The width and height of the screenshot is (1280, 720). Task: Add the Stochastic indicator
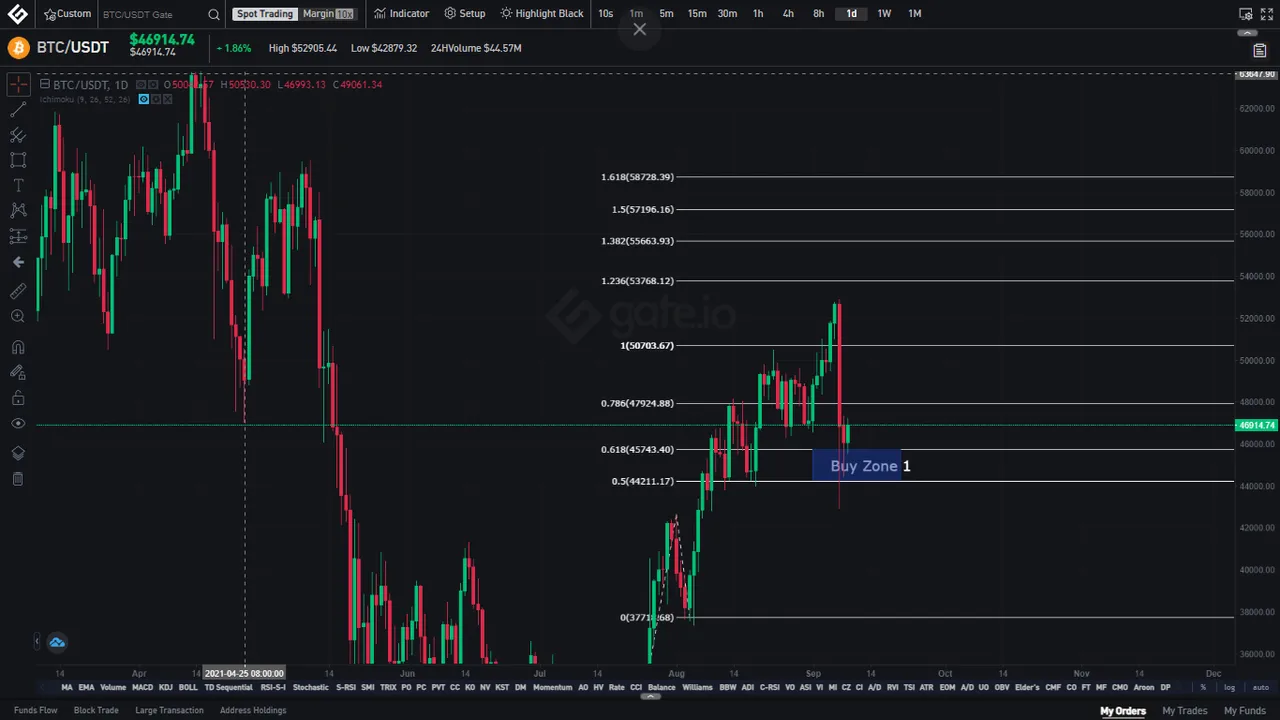tap(311, 687)
